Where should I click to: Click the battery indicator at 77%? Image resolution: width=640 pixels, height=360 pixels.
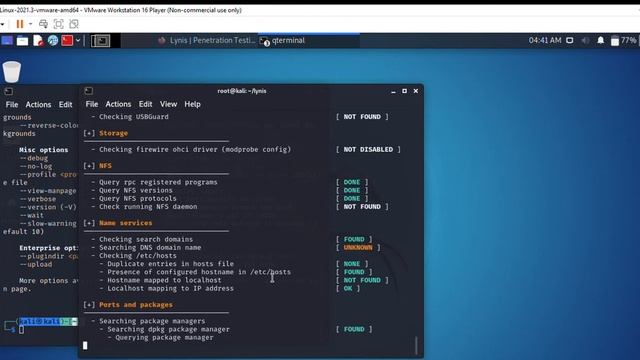pyautogui.click(x=624, y=40)
